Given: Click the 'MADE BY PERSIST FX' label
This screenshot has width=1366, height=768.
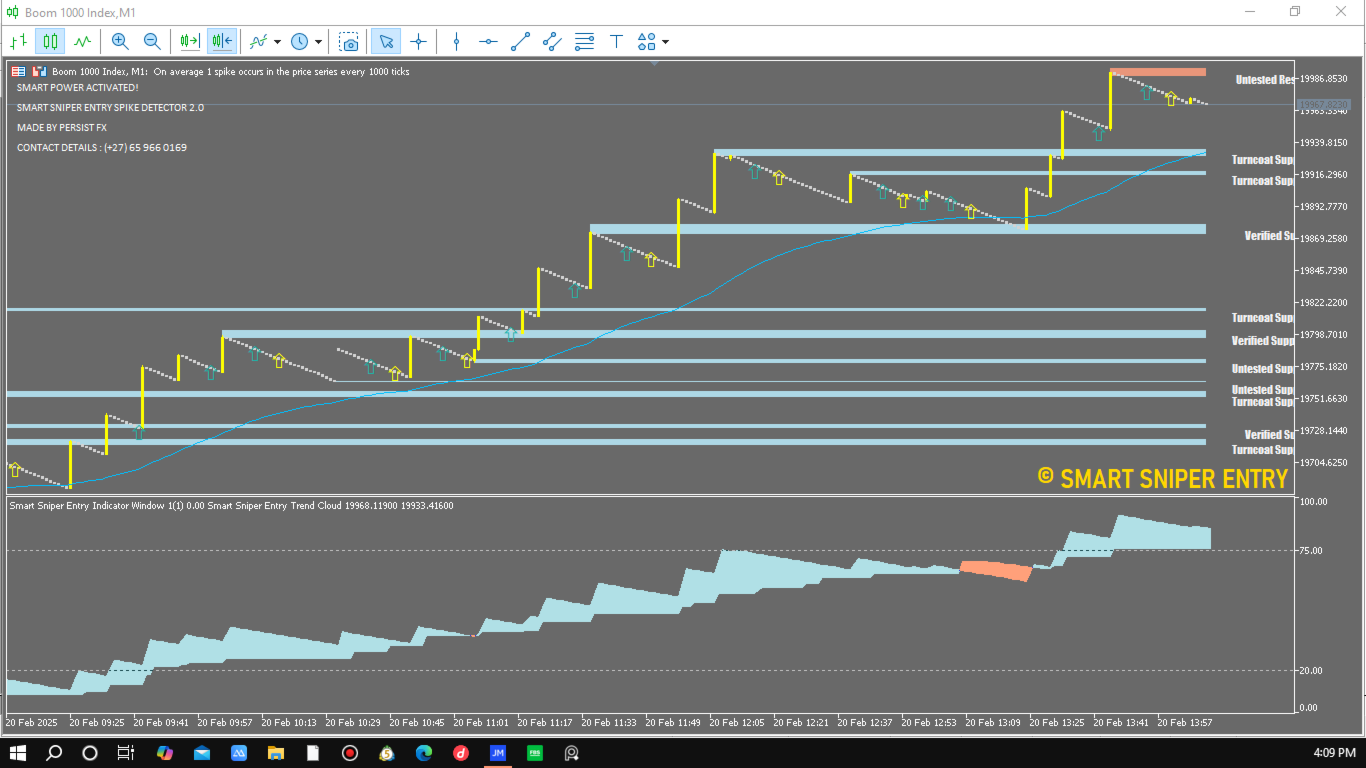Looking at the screenshot, I should click(62, 128).
